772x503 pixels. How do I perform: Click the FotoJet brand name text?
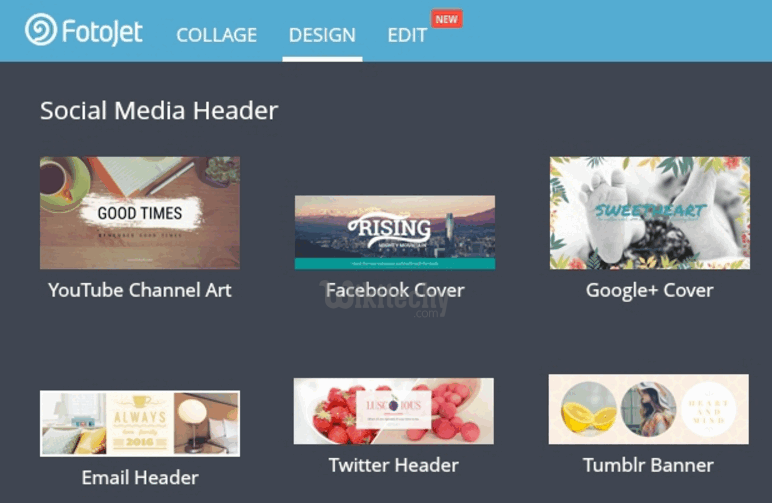tap(102, 32)
